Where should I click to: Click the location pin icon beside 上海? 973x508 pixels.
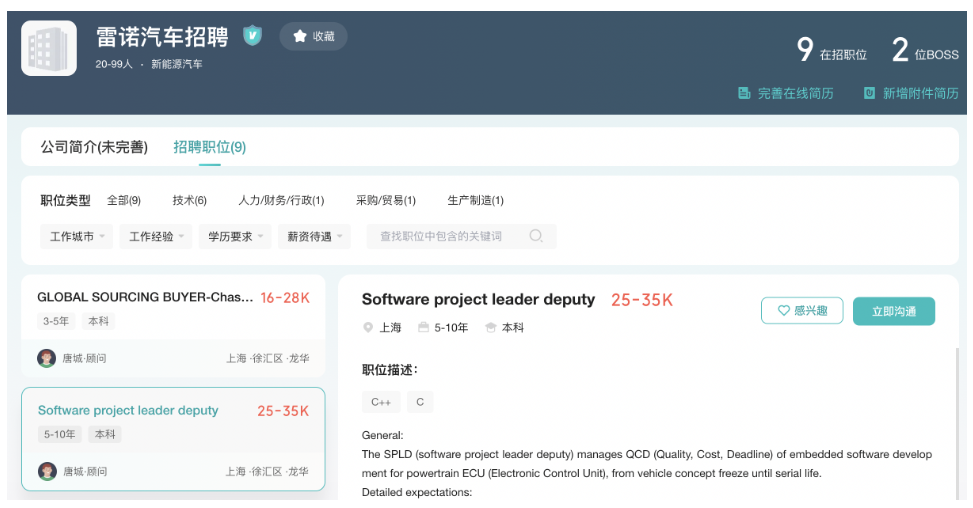pyautogui.click(x=368, y=327)
